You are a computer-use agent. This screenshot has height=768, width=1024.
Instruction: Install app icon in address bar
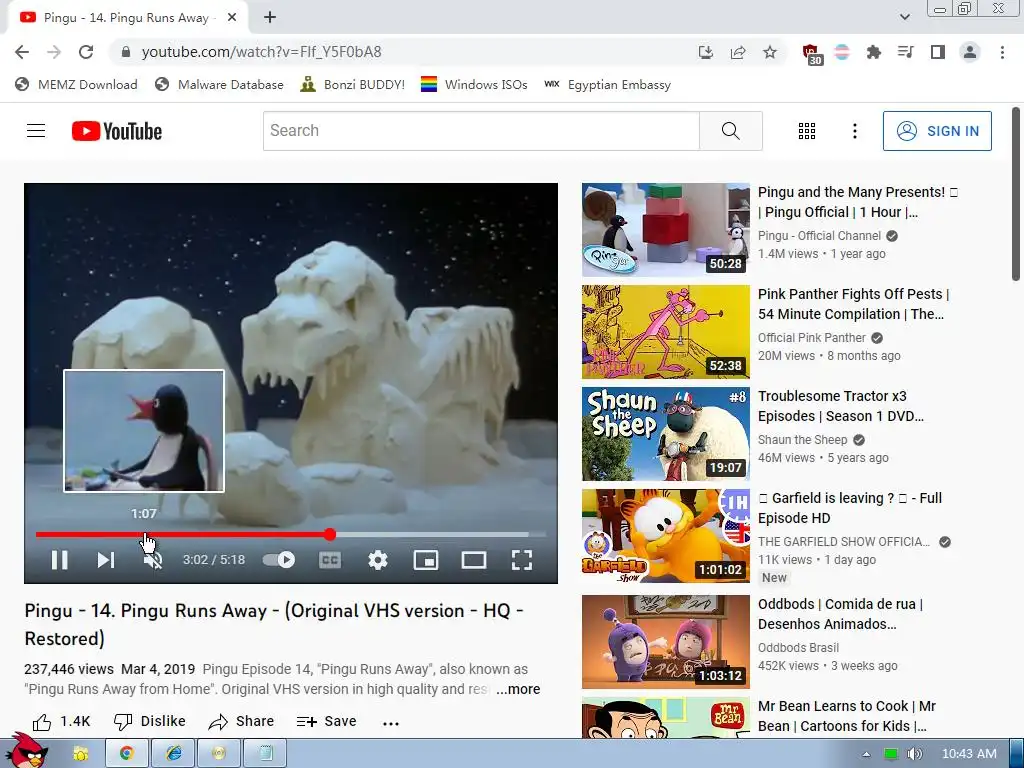[705, 52]
